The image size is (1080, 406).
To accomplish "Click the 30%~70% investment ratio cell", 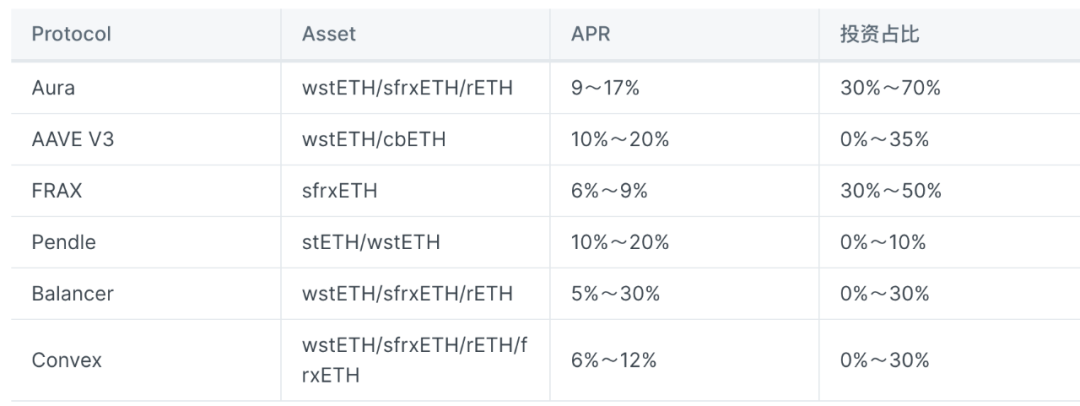I will [891, 88].
